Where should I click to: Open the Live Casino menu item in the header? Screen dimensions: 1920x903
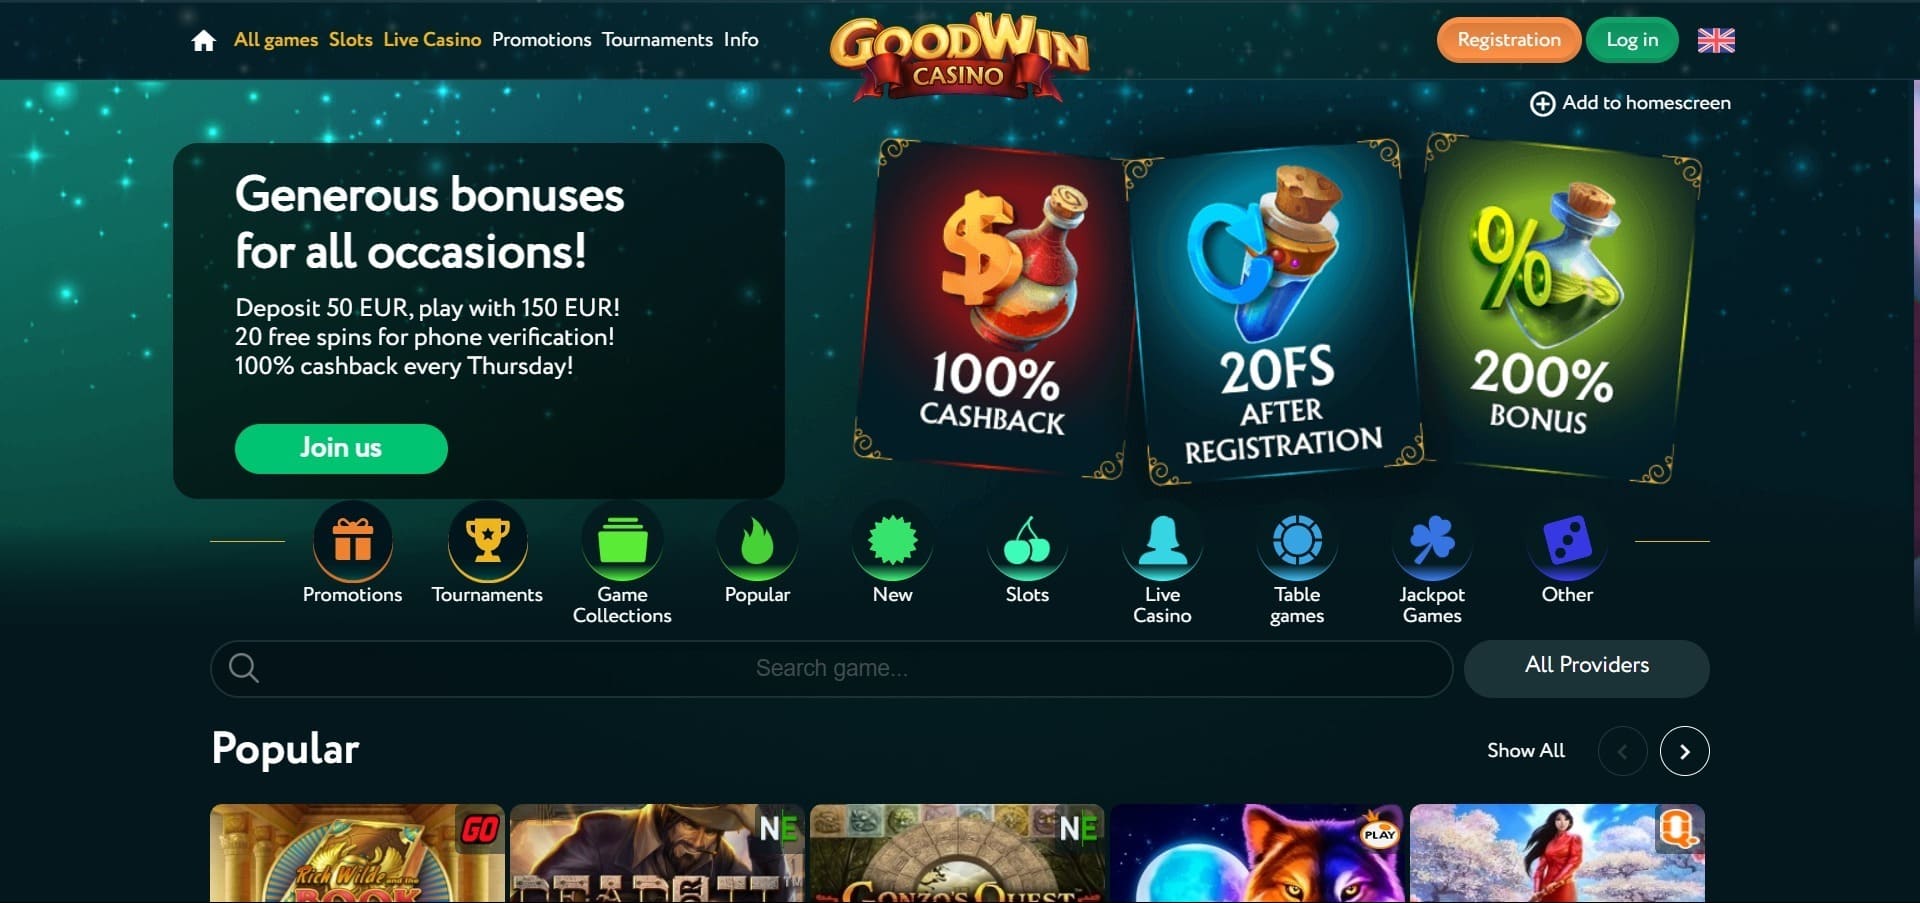pyautogui.click(x=432, y=40)
